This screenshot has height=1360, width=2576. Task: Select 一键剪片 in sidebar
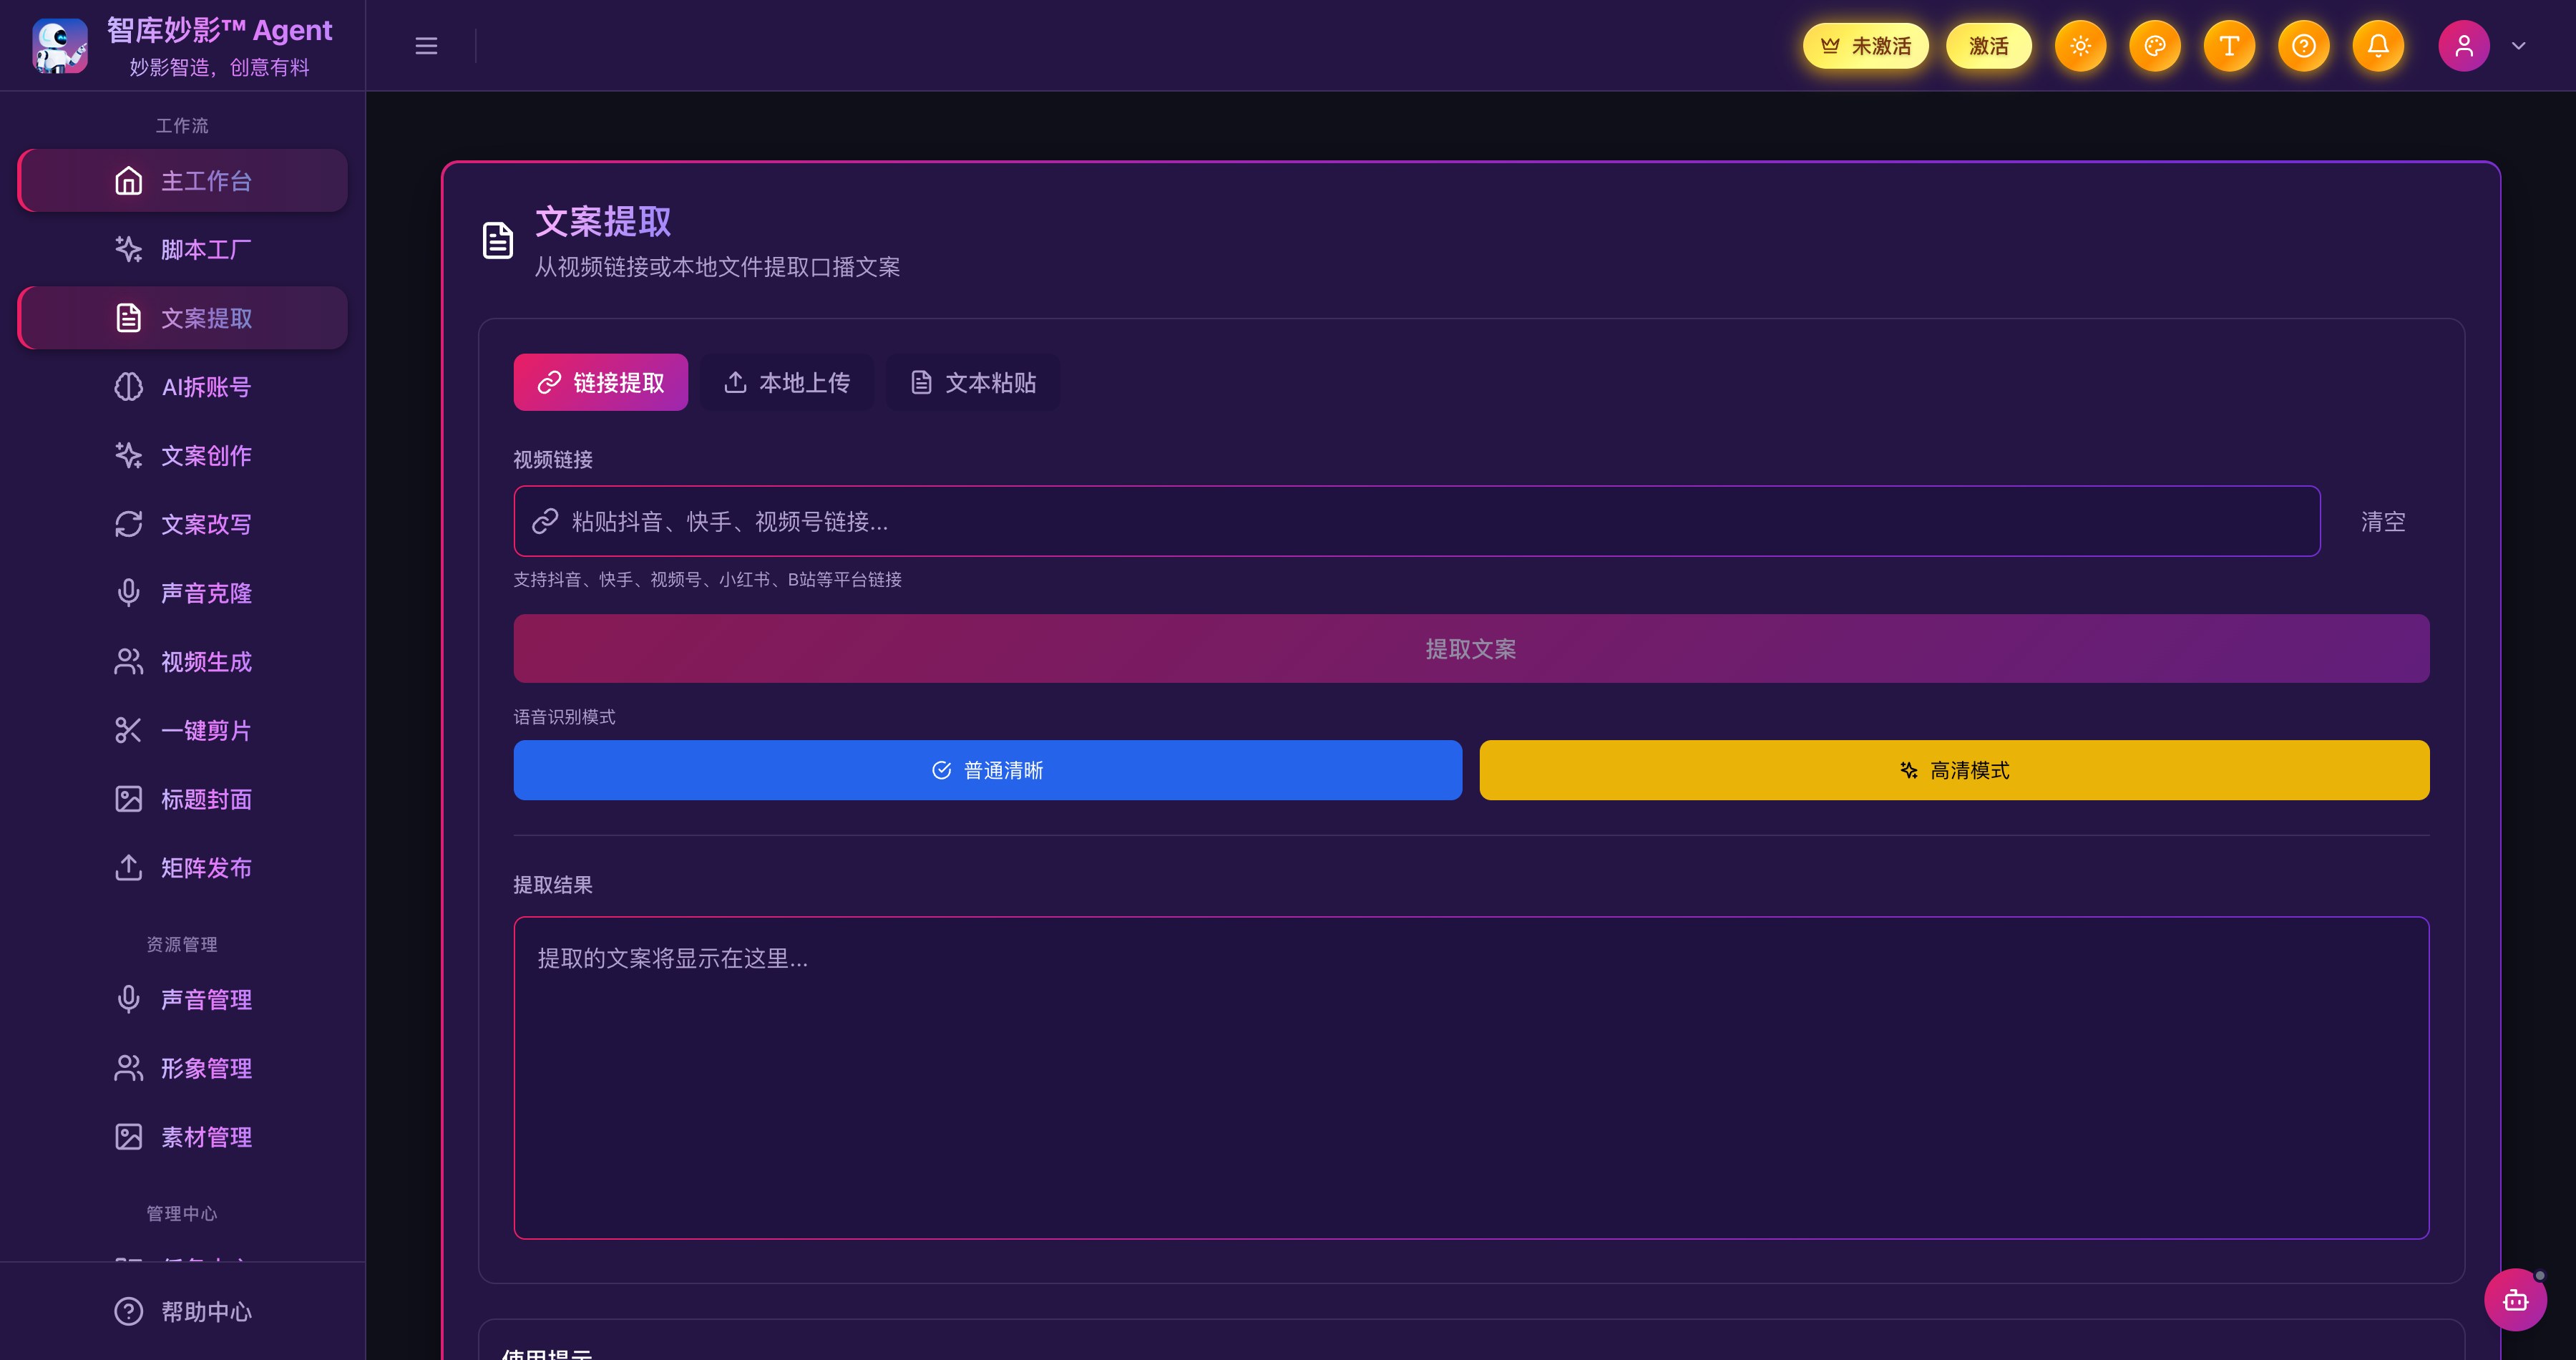(x=183, y=731)
